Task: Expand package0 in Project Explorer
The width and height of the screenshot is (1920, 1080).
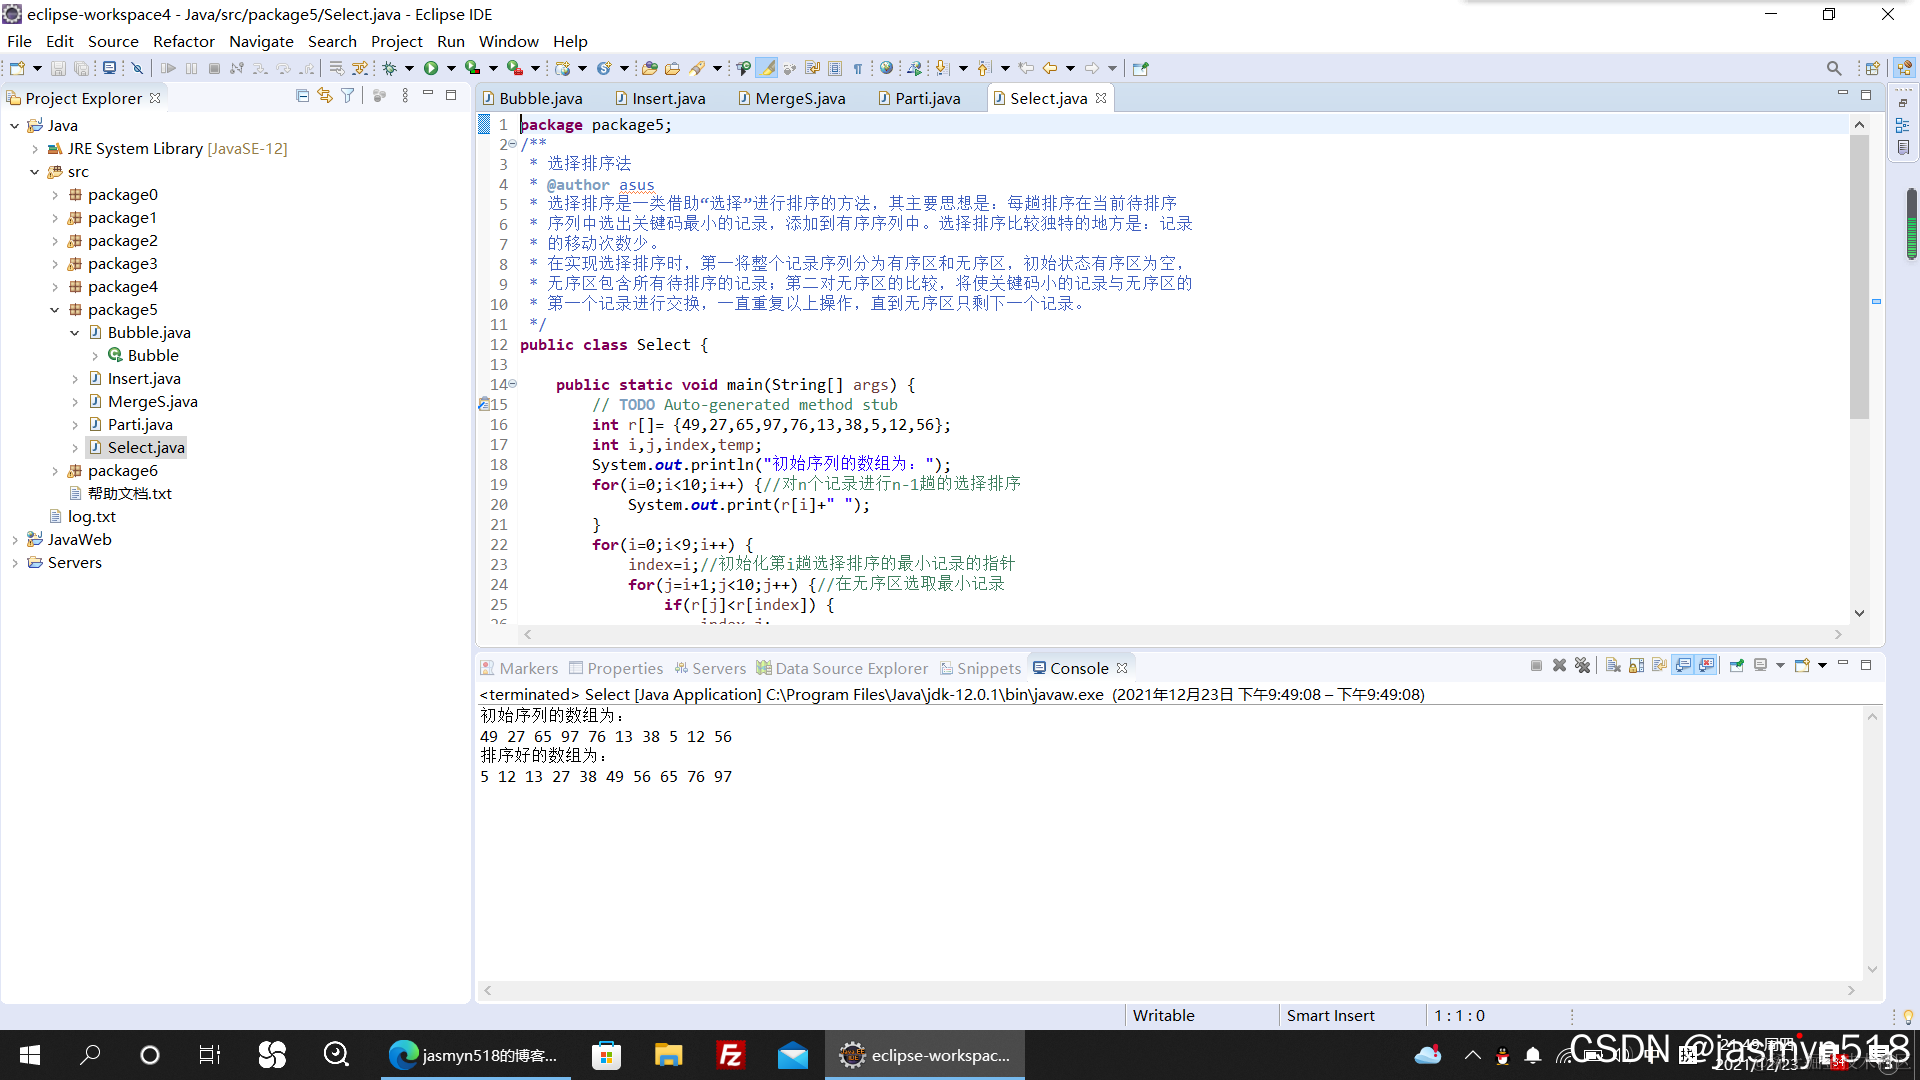Action: tap(55, 195)
